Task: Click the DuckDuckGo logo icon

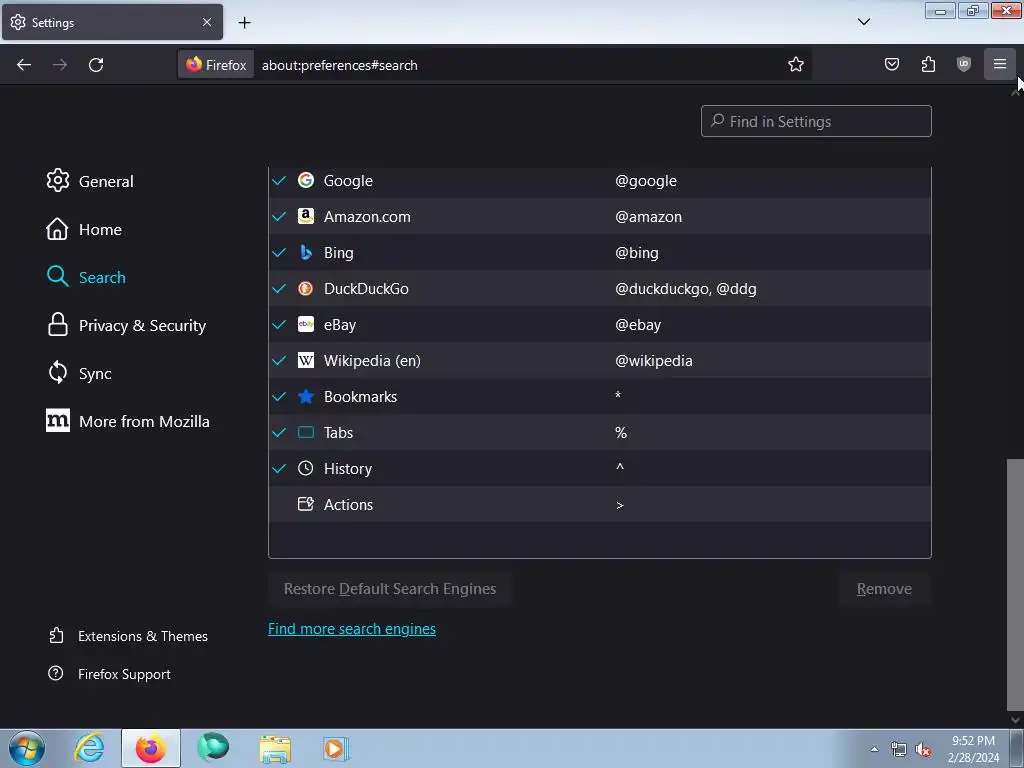Action: (306, 288)
